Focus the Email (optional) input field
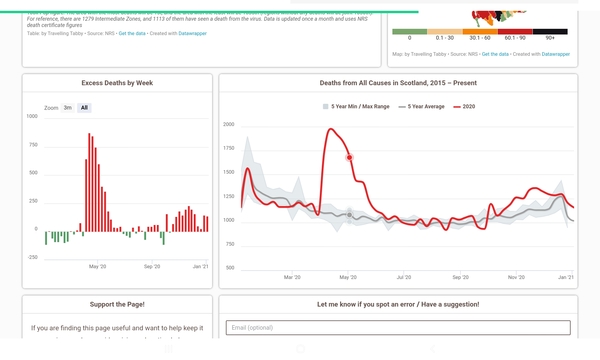Viewport: 600px width, 360px height. (398, 327)
